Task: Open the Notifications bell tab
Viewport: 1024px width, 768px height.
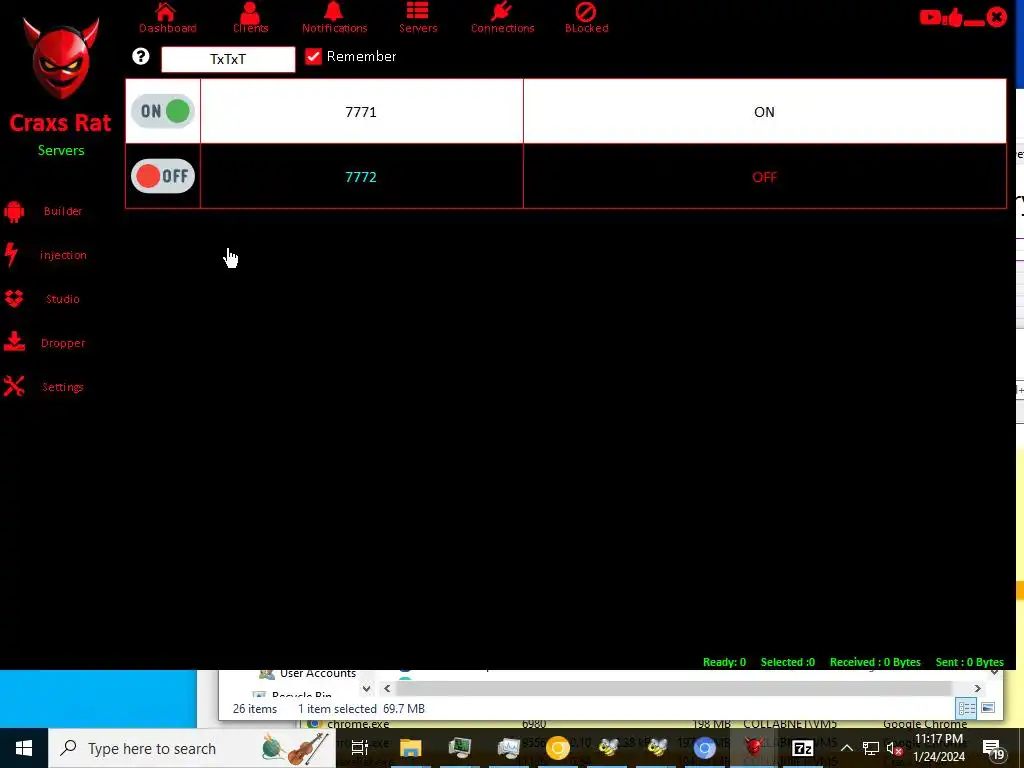Action: click(334, 18)
